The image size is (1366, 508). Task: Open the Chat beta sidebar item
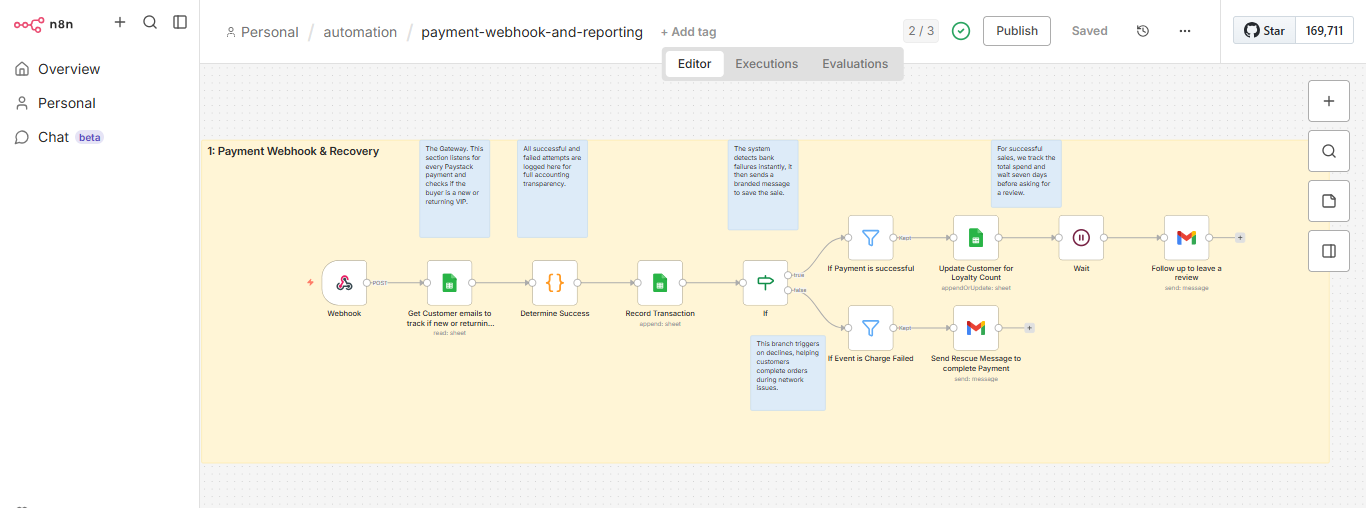pyautogui.click(x=53, y=137)
